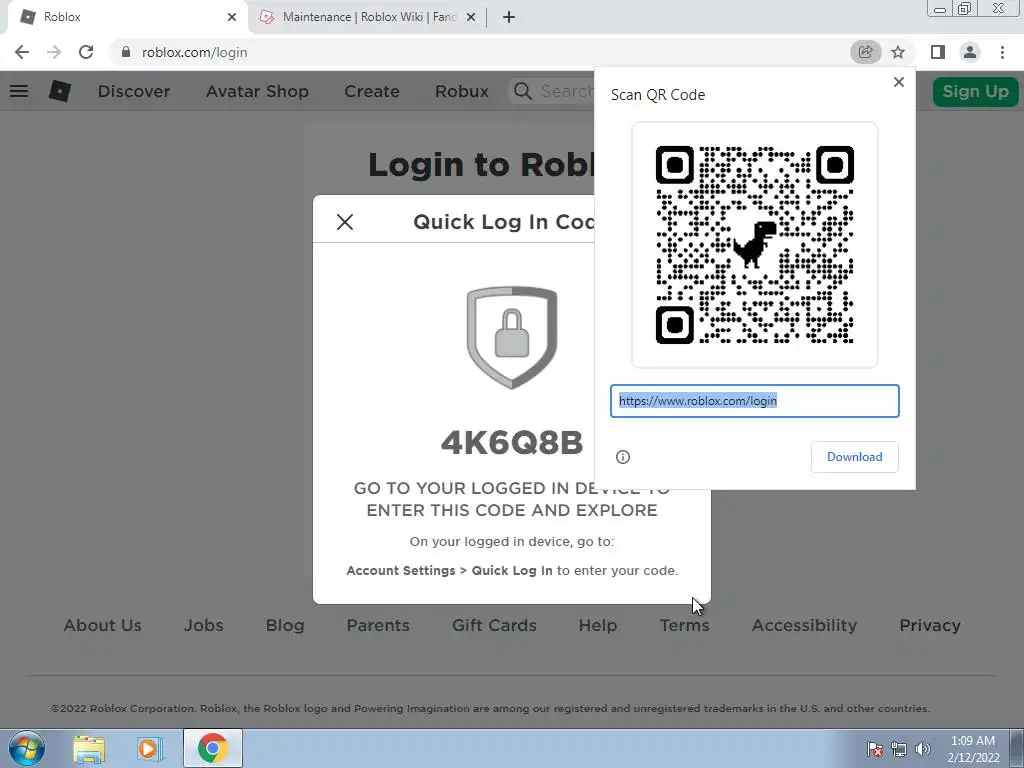Screen dimensions: 1024x768
Task: Click the volume speaker tray icon
Action: 923,749
